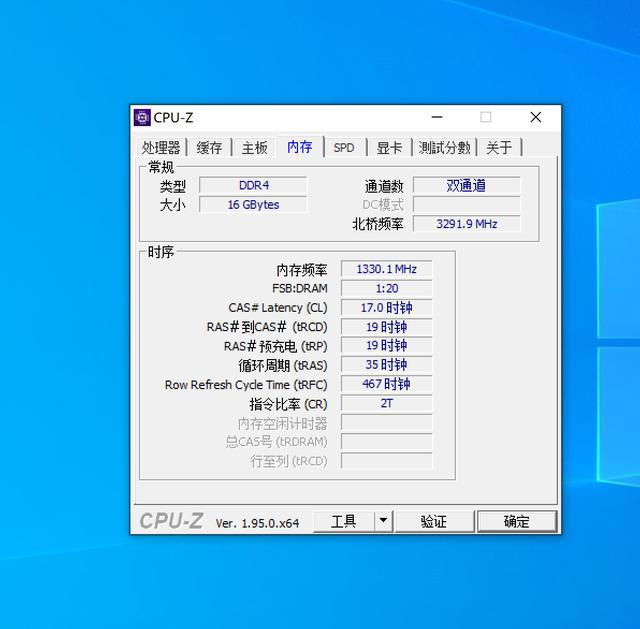Click the tRP 19 时钟 value
The image size is (640, 629).
[x=386, y=345]
